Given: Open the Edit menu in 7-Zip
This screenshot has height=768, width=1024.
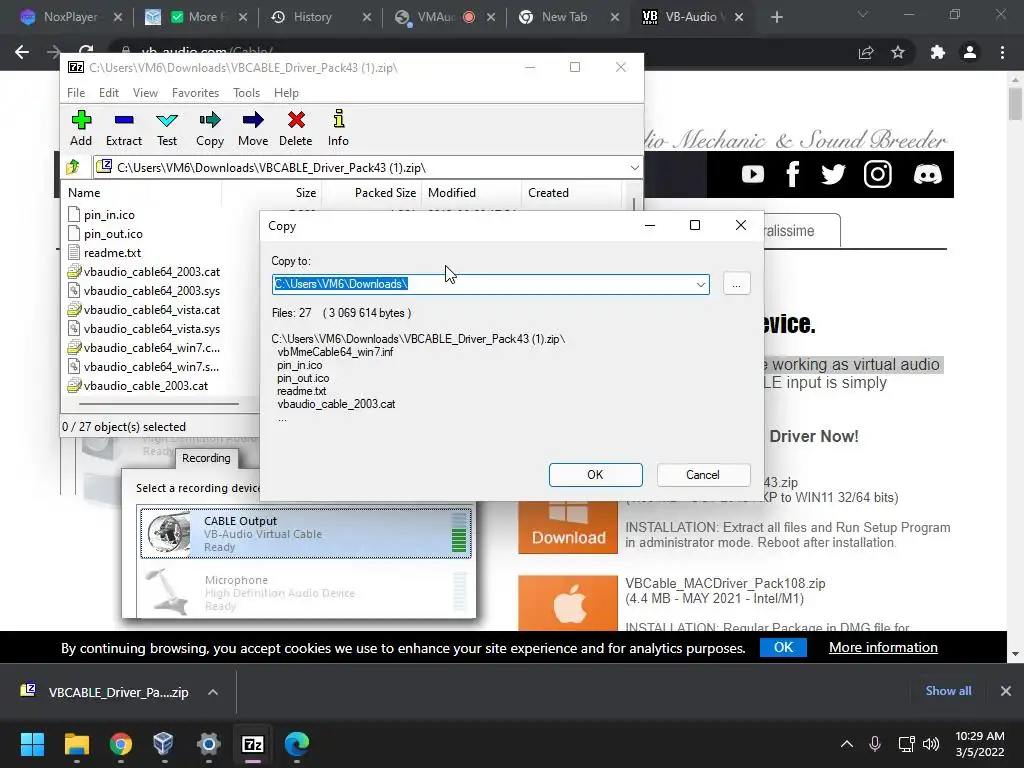Looking at the screenshot, I should coord(108,93).
